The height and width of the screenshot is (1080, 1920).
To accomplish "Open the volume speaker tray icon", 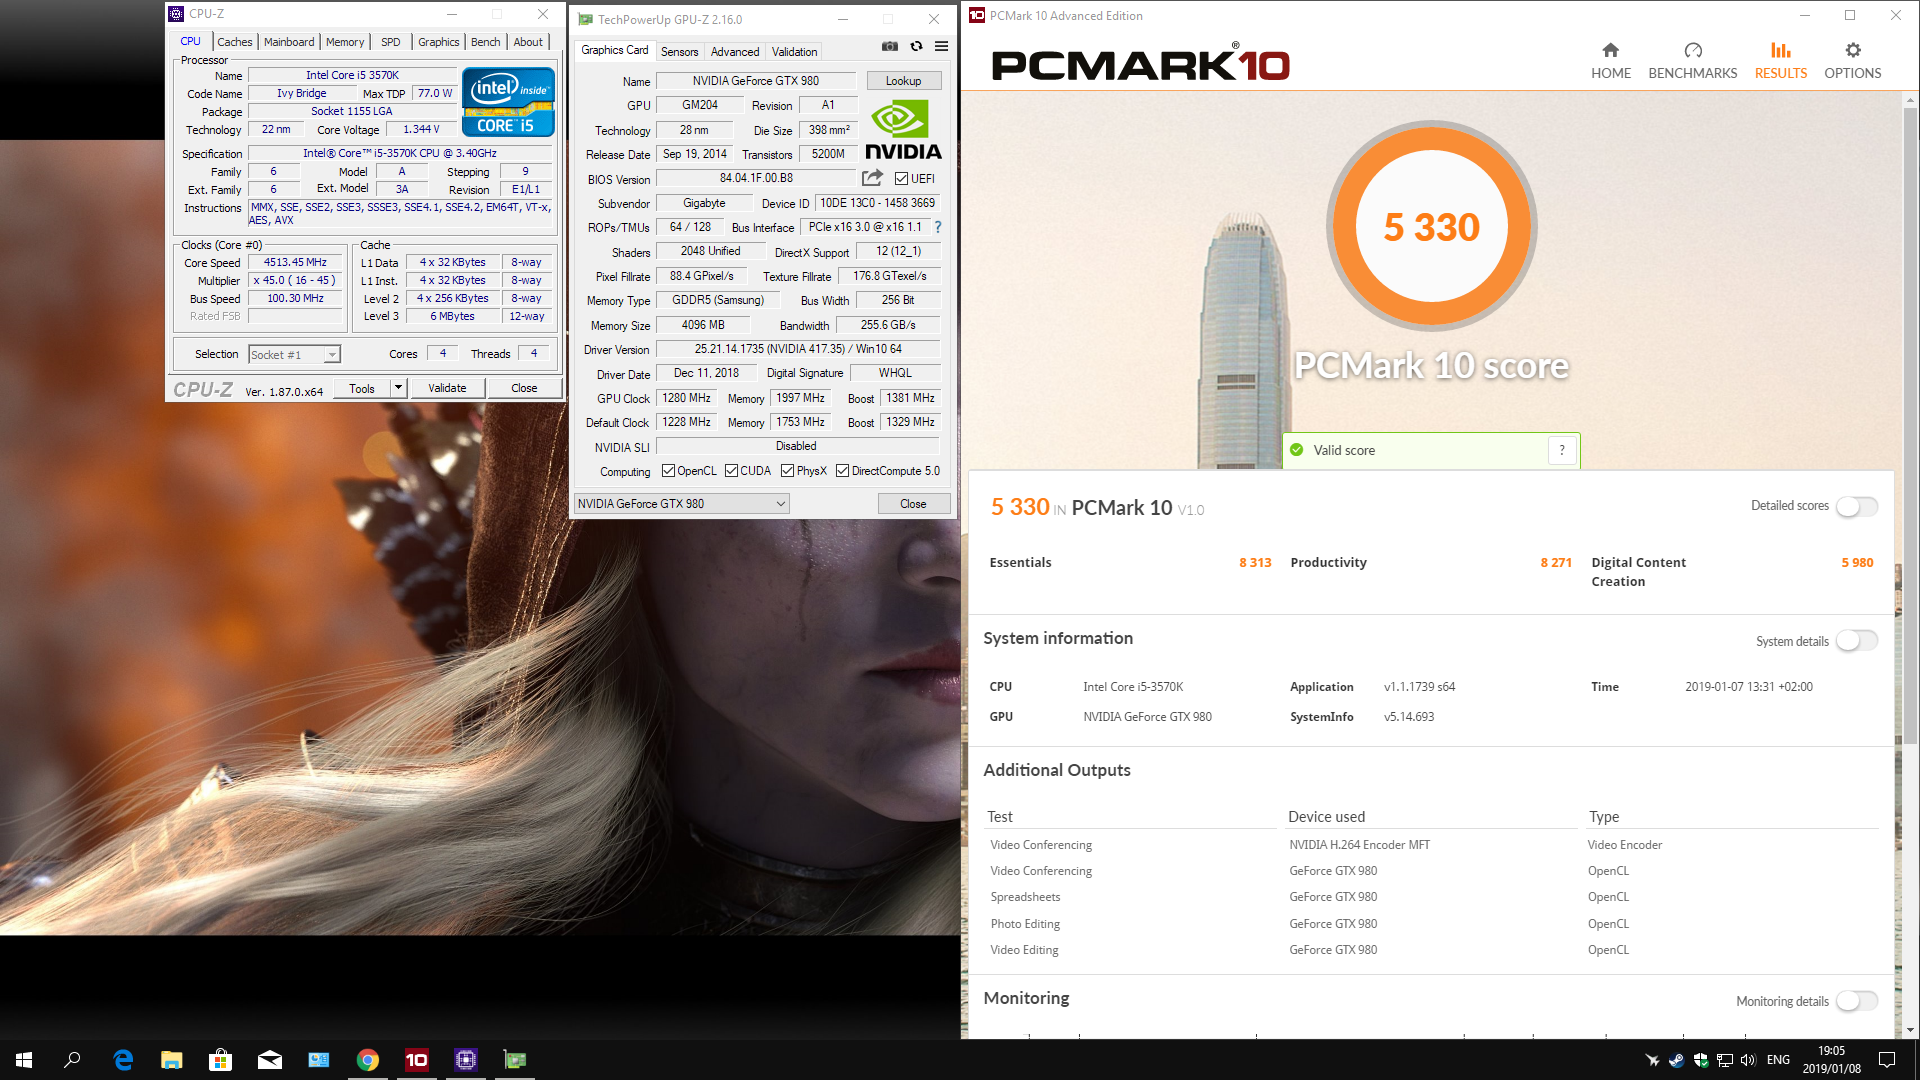I will (1748, 1060).
